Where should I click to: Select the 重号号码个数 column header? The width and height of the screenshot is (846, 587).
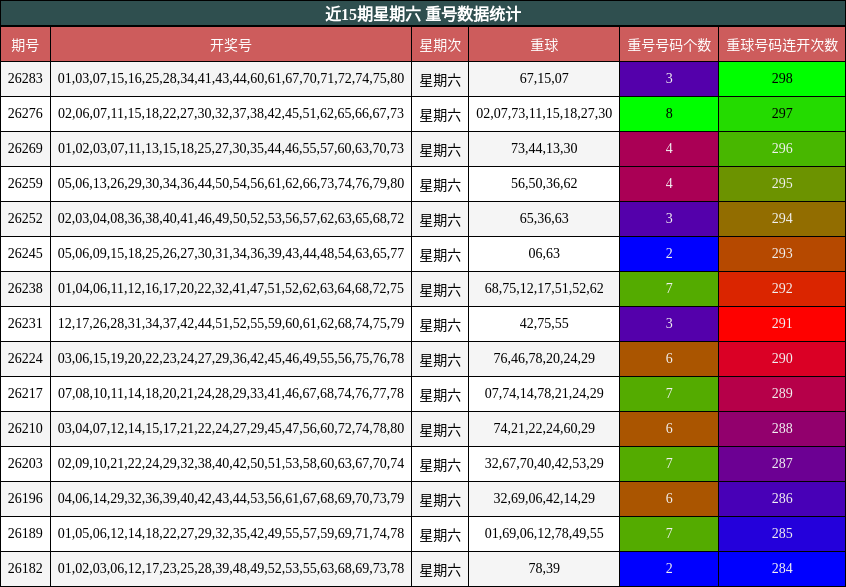pyautogui.click(x=669, y=44)
